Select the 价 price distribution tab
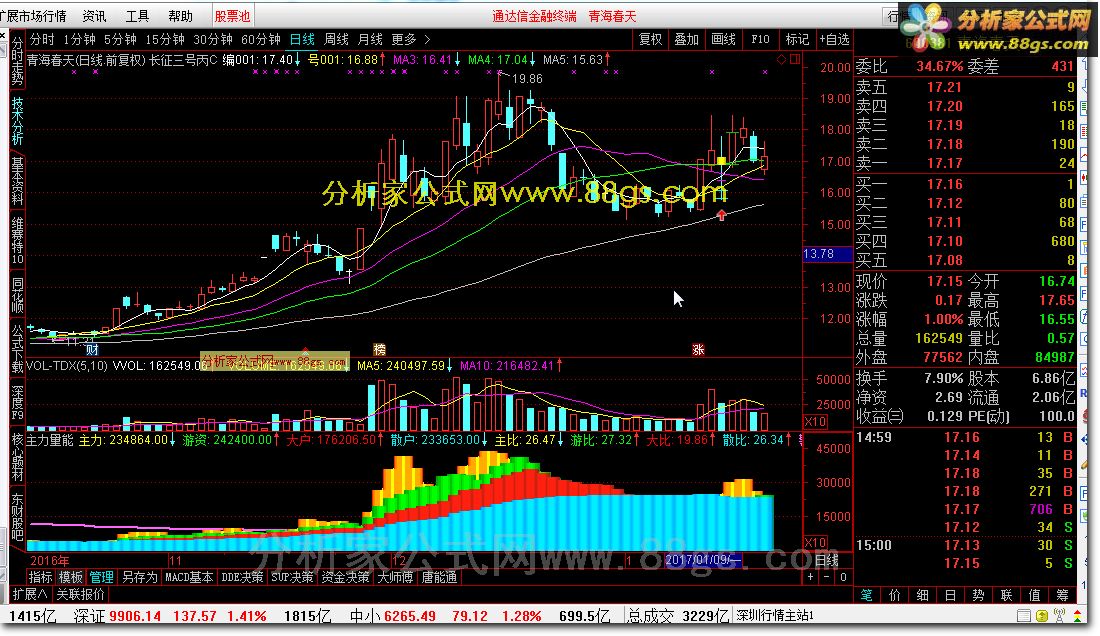1100x636 pixels. point(894,595)
